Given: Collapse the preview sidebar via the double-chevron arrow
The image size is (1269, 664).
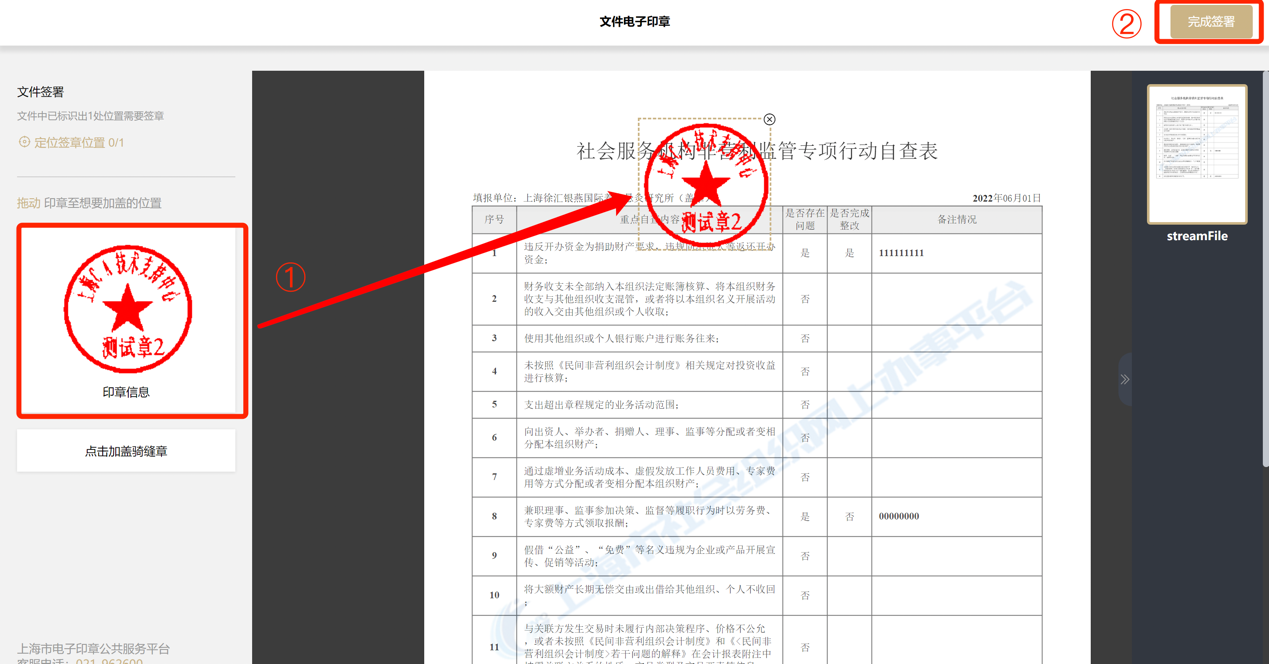Looking at the screenshot, I should click(x=1124, y=379).
